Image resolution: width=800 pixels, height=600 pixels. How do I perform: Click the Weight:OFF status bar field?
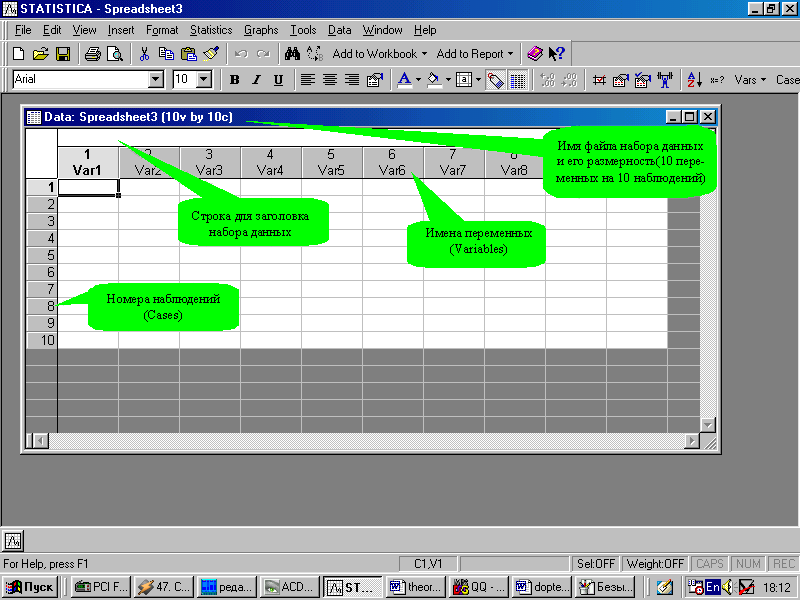click(655, 564)
